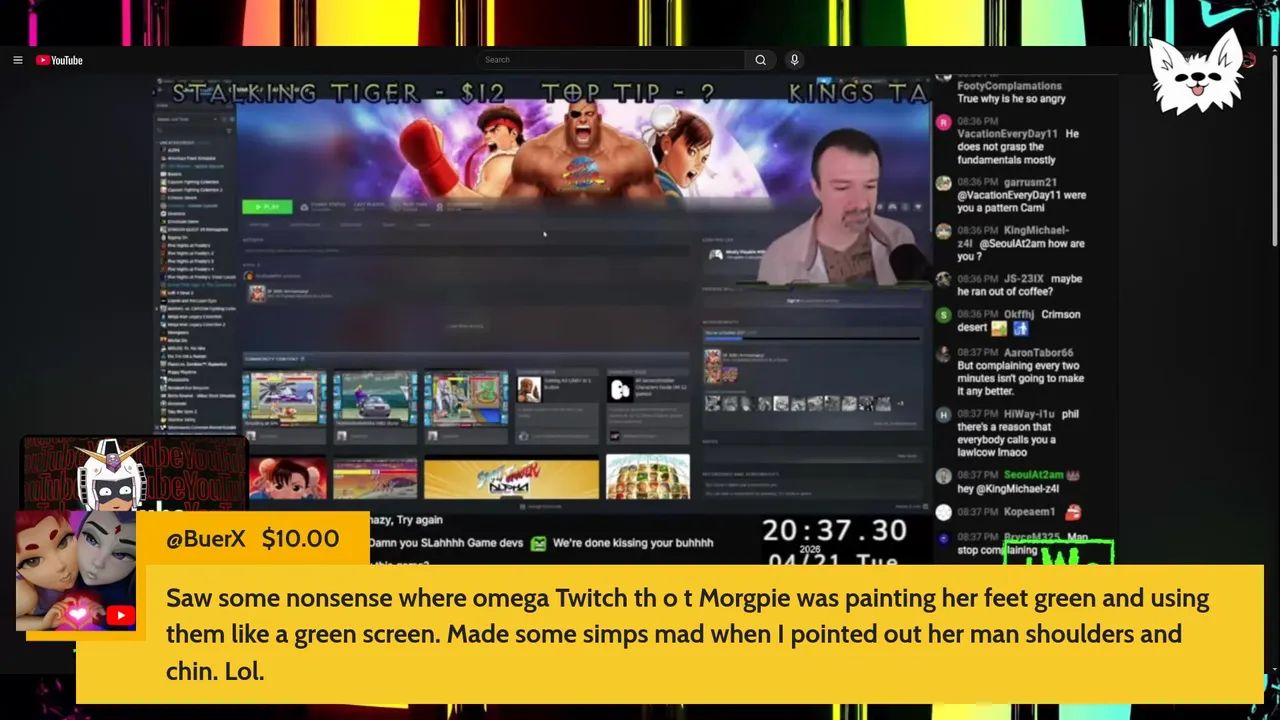Open FootyComplamations chat username
1280x720 pixels.
1009,86
